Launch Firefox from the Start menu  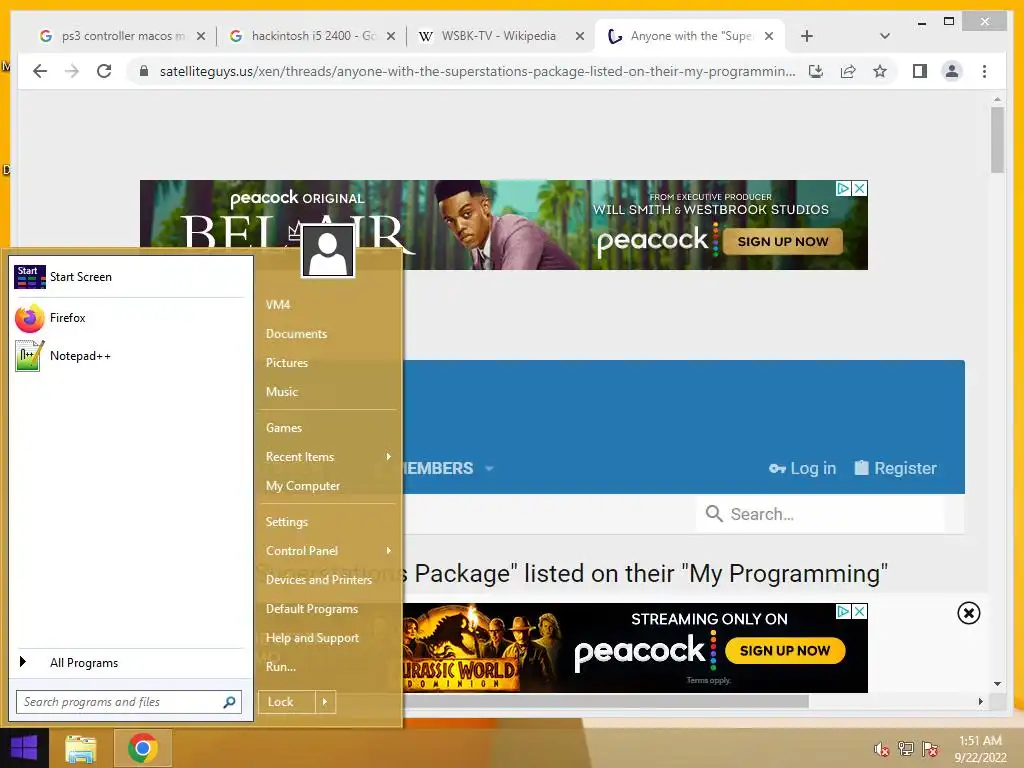[129, 318]
